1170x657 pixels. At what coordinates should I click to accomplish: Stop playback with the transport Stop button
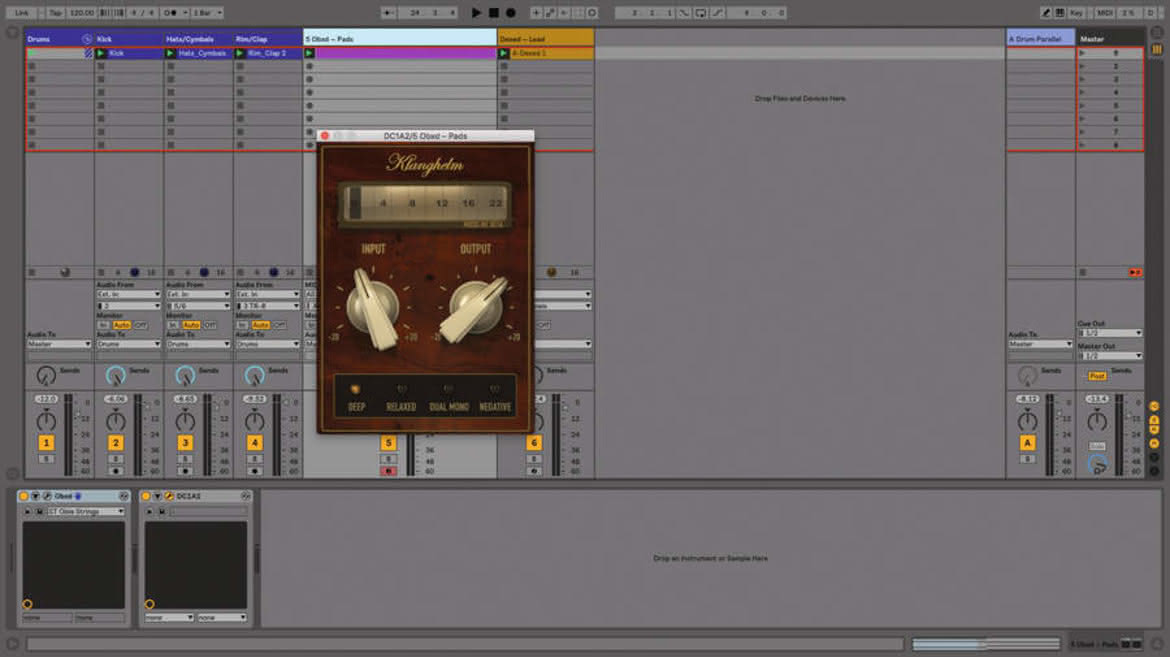493,13
